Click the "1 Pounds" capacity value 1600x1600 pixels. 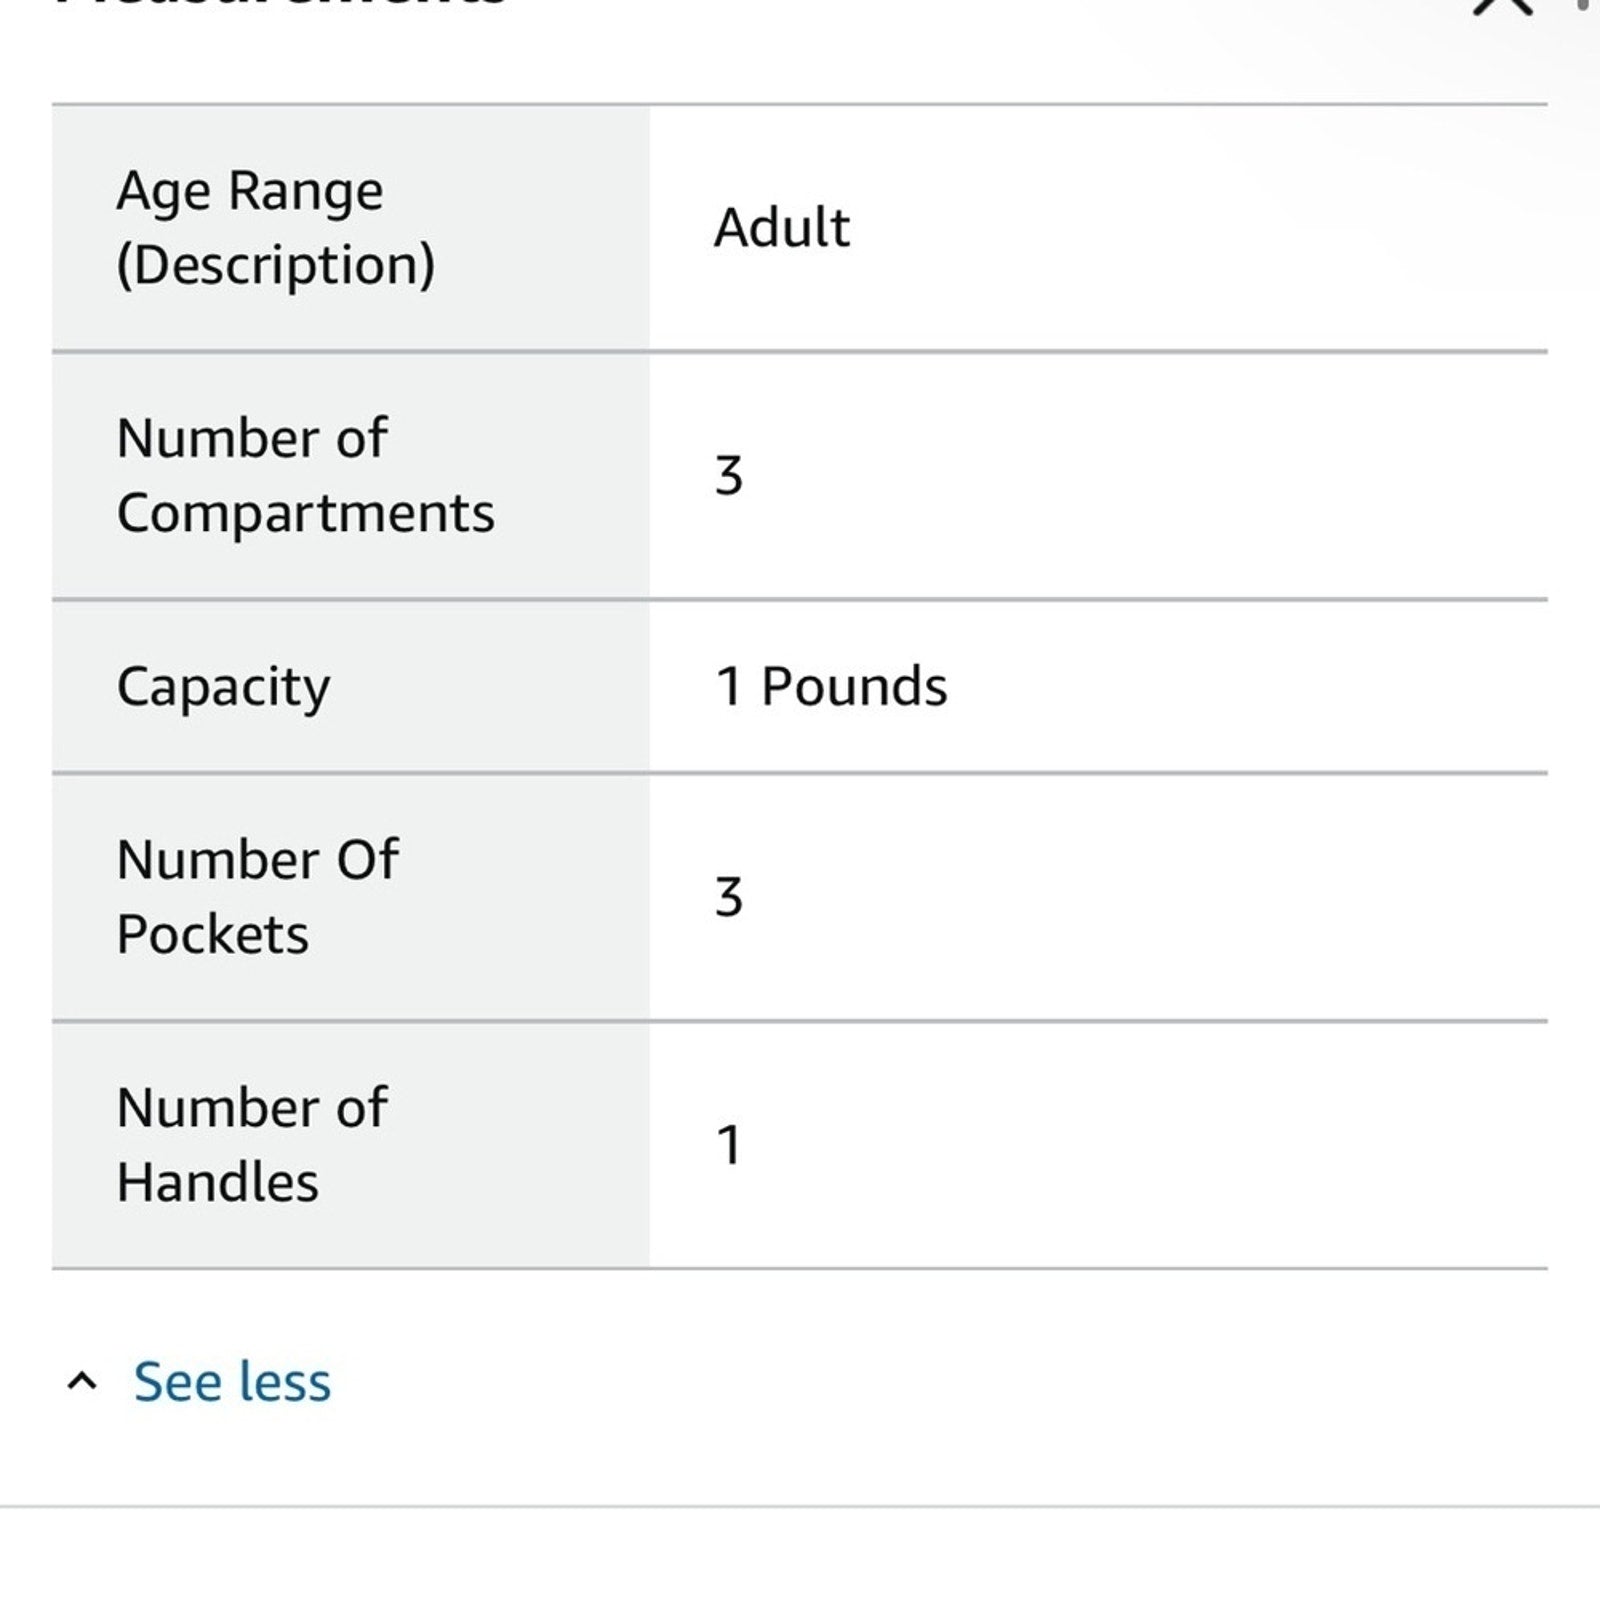click(831, 687)
